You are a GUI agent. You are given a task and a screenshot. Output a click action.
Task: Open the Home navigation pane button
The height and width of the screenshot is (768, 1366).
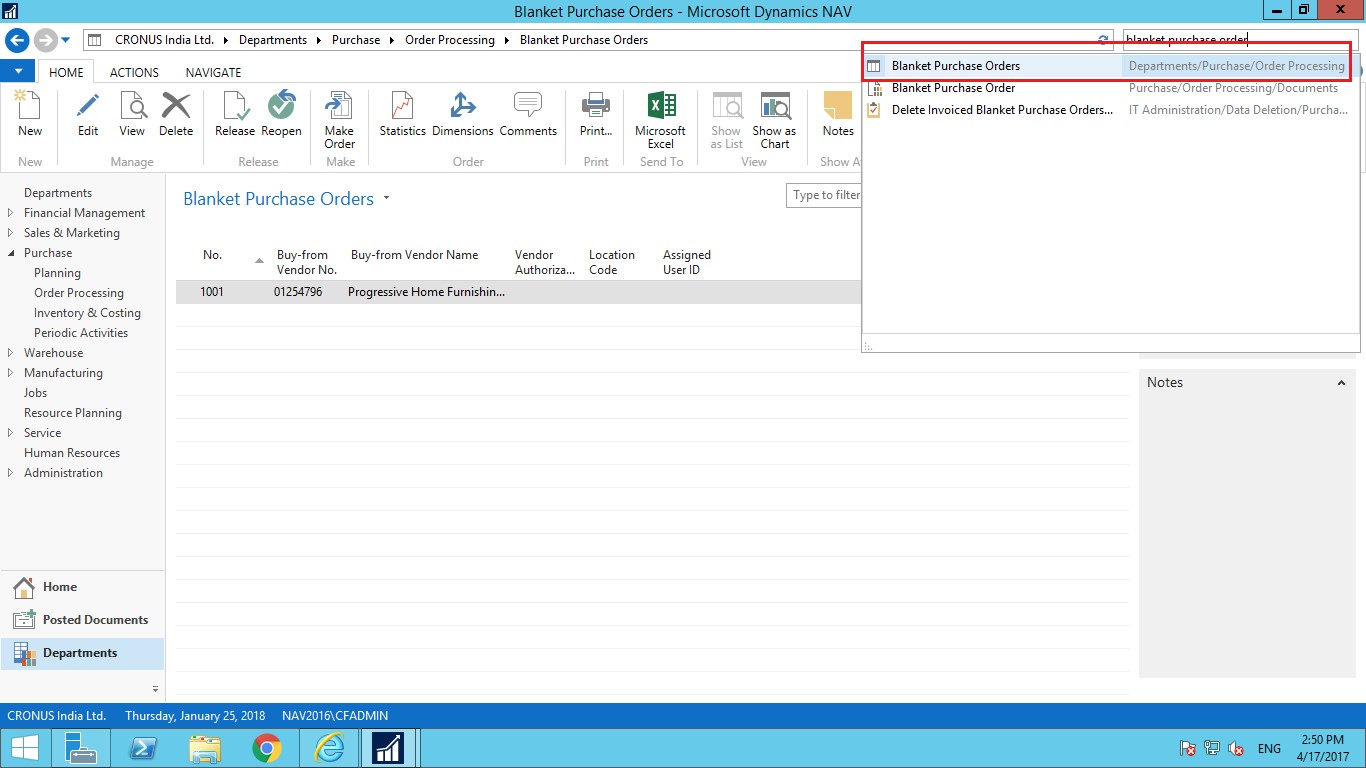[x=82, y=587]
